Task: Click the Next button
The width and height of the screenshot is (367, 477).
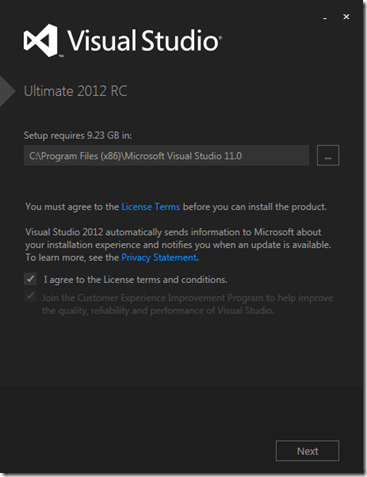Action: [x=307, y=451]
